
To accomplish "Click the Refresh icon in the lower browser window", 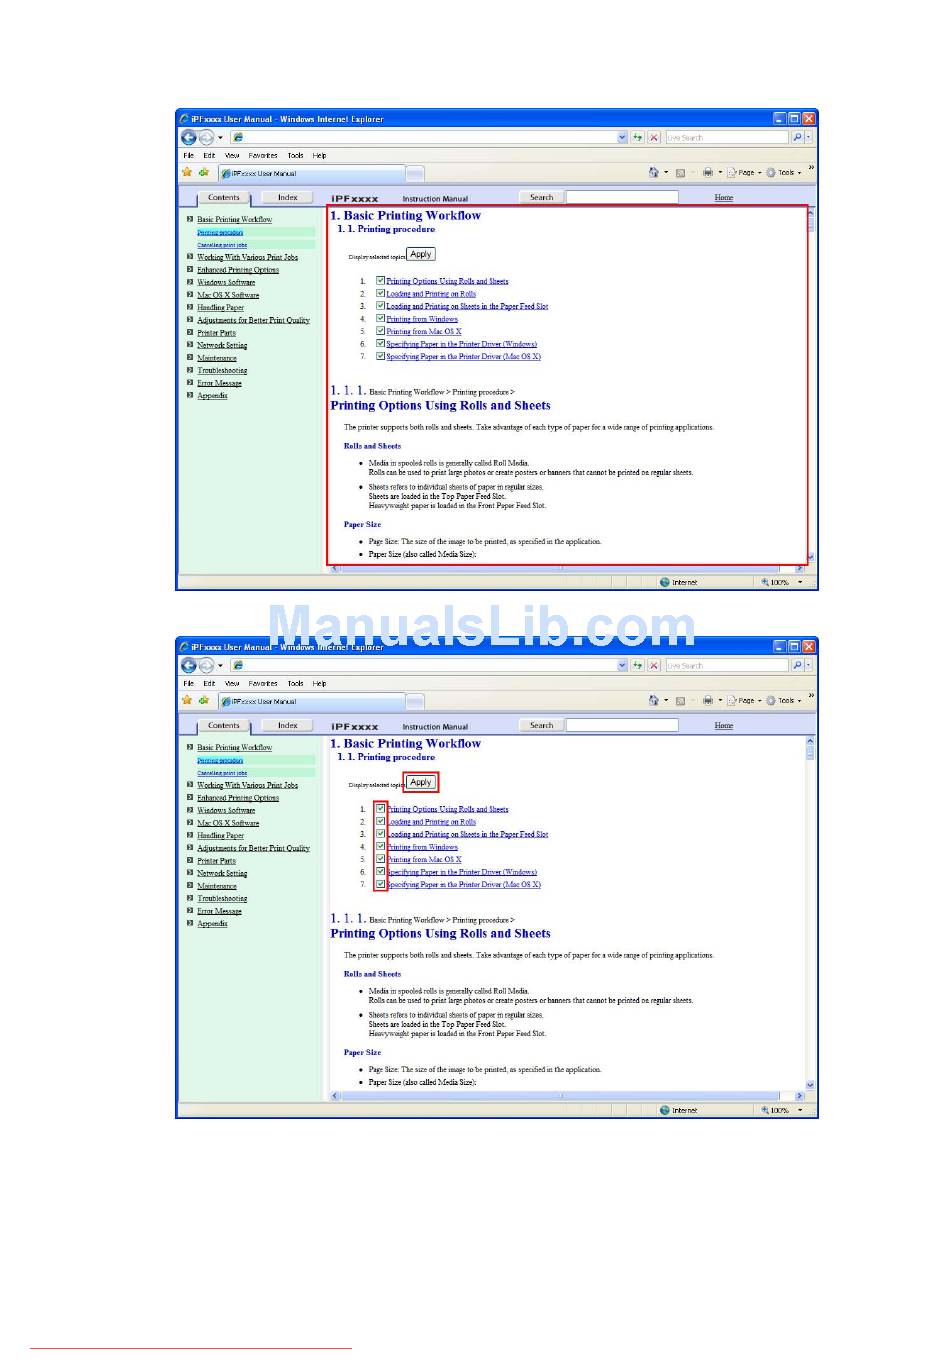I will (x=638, y=666).
